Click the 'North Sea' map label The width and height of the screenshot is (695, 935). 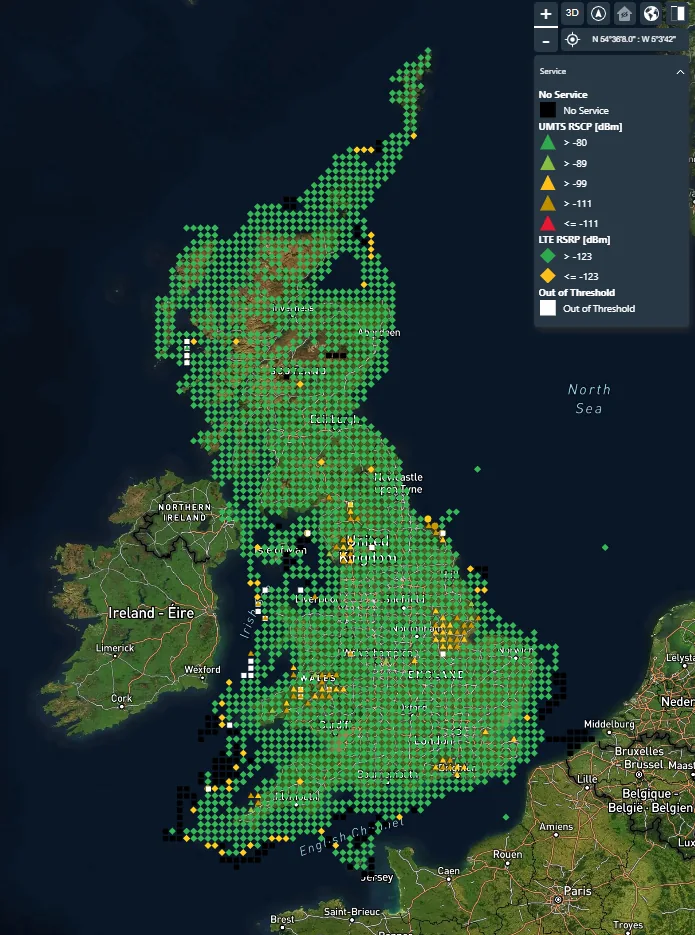589,399
